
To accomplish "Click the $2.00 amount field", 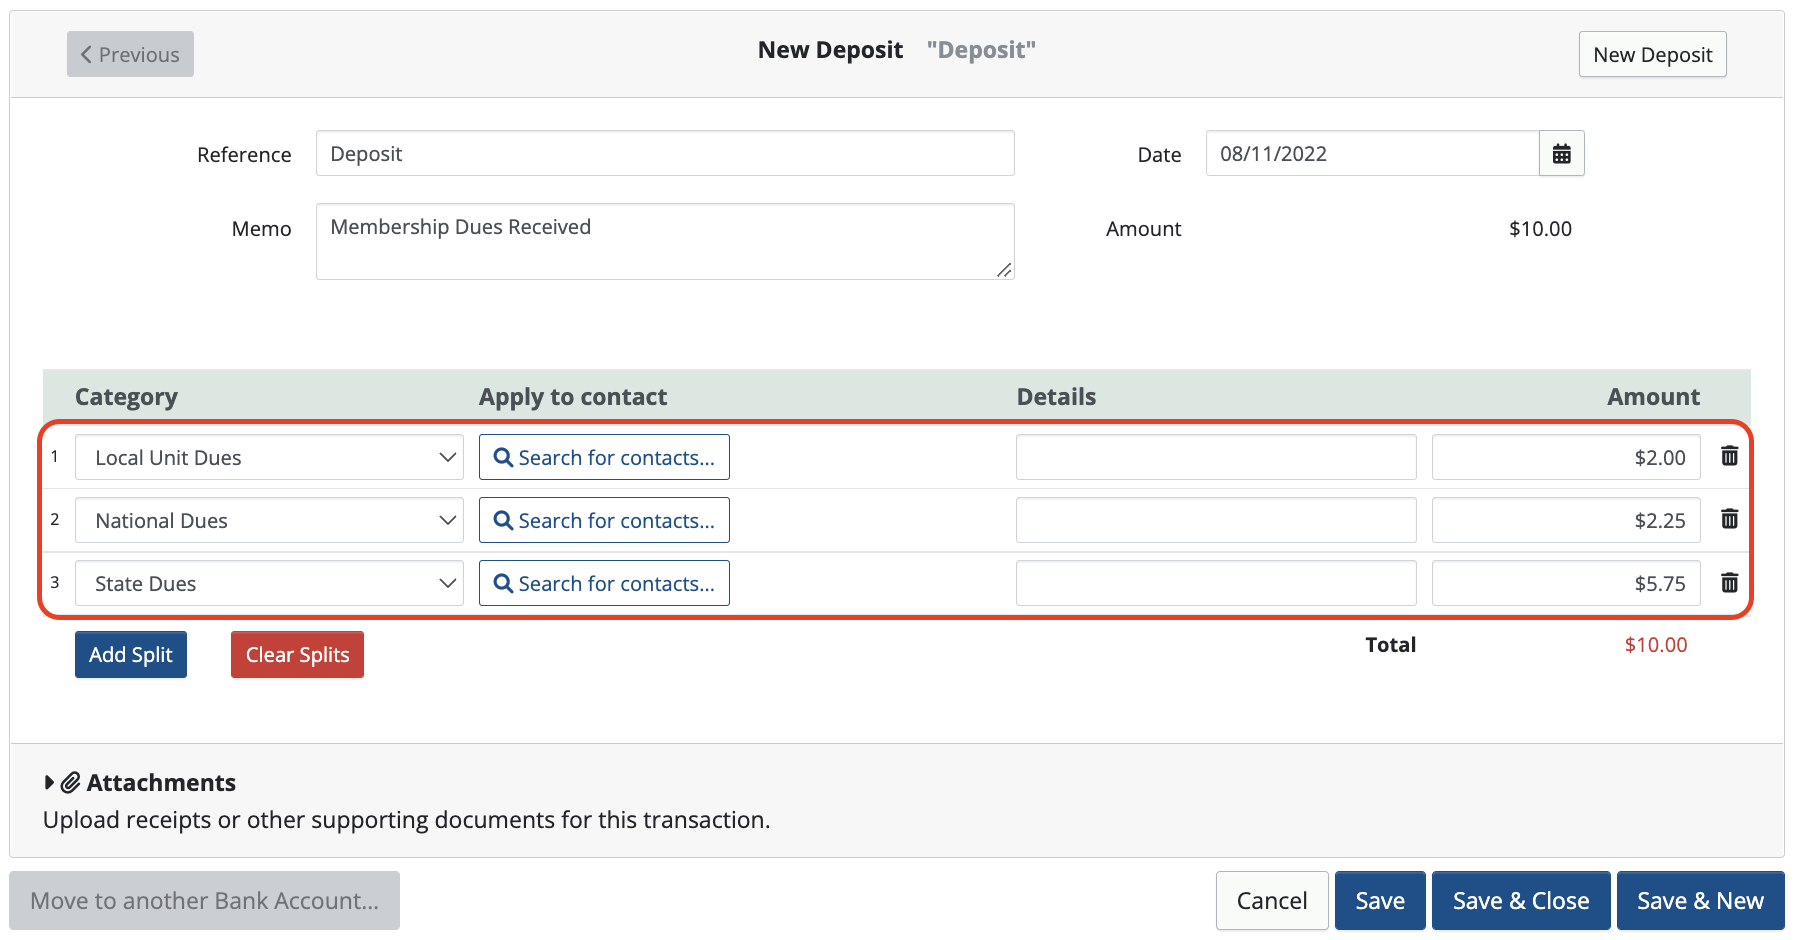I will click(1566, 457).
